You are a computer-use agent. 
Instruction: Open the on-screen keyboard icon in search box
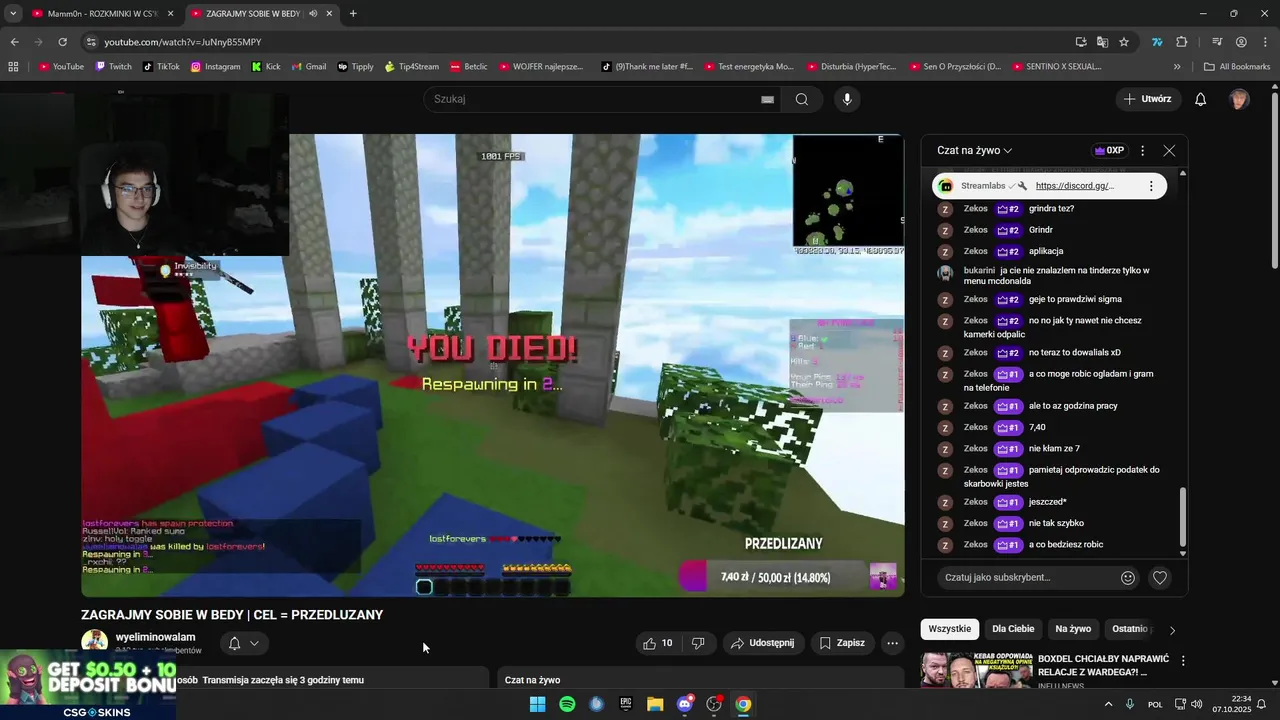767,99
